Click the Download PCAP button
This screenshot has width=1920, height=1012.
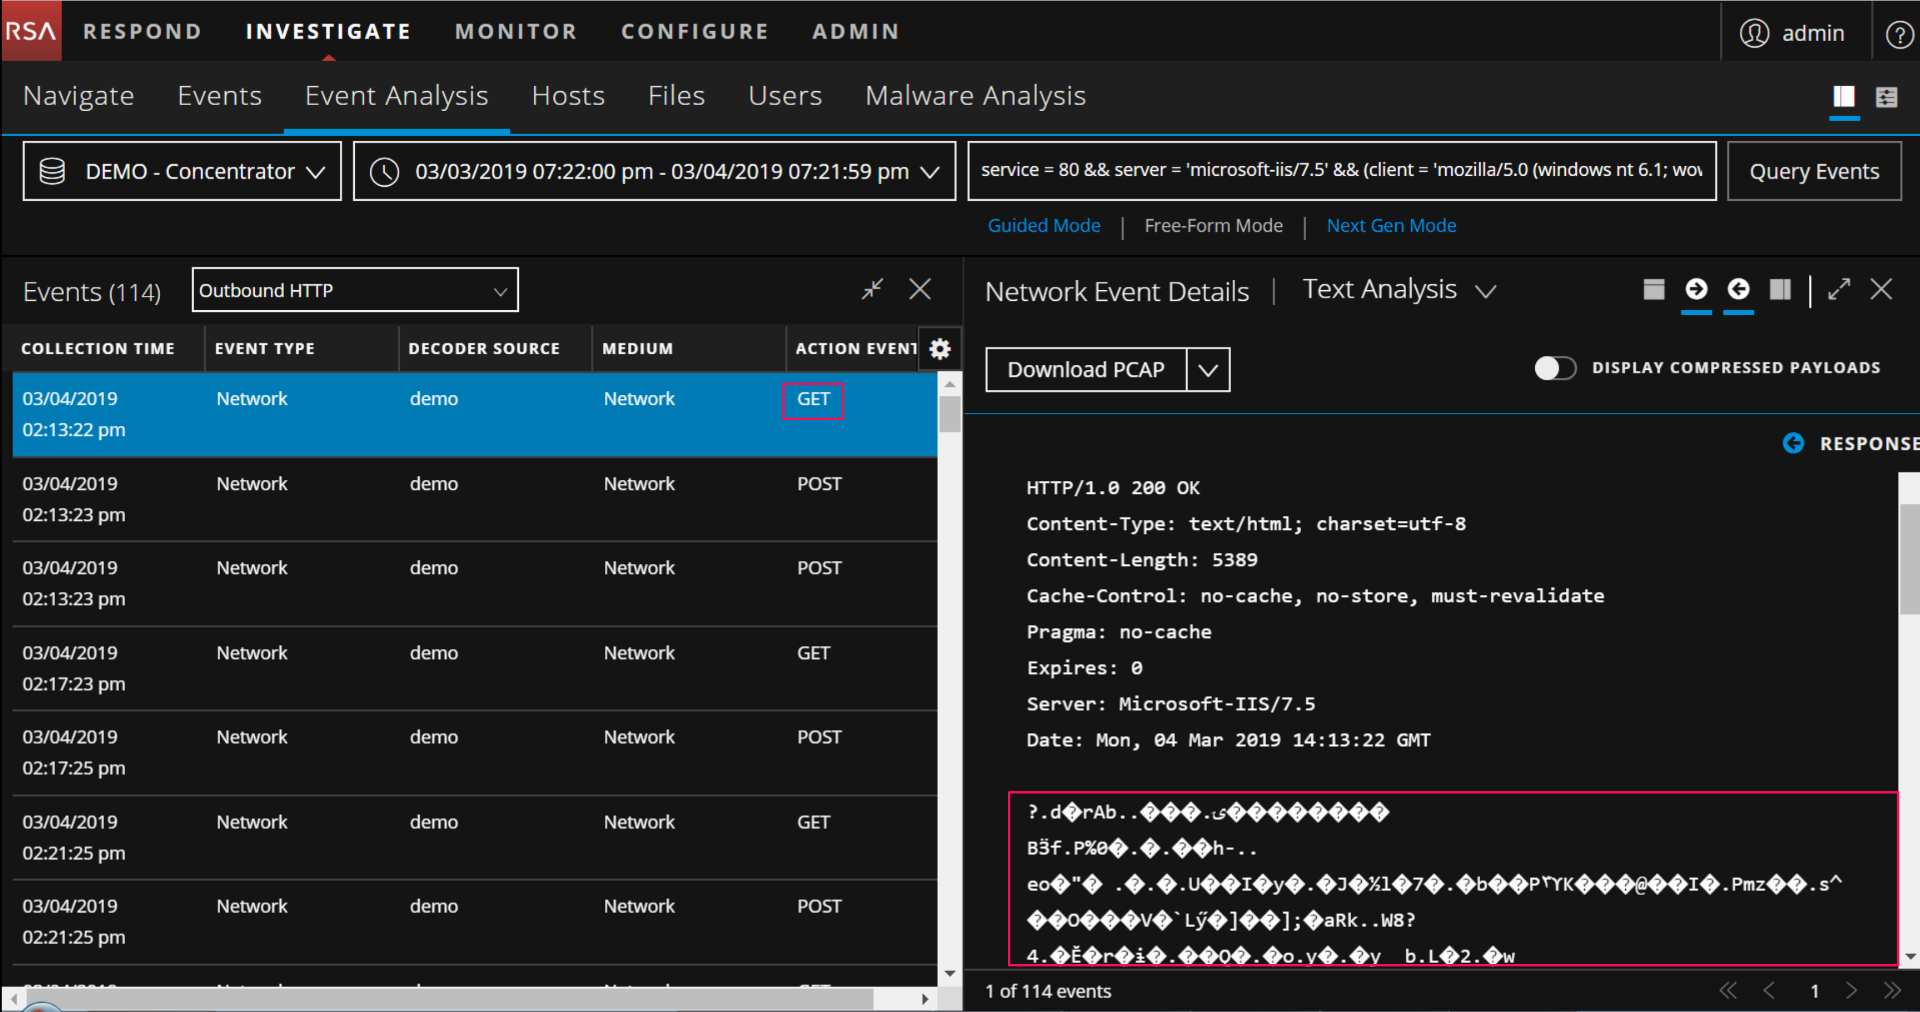[x=1085, y=370]
